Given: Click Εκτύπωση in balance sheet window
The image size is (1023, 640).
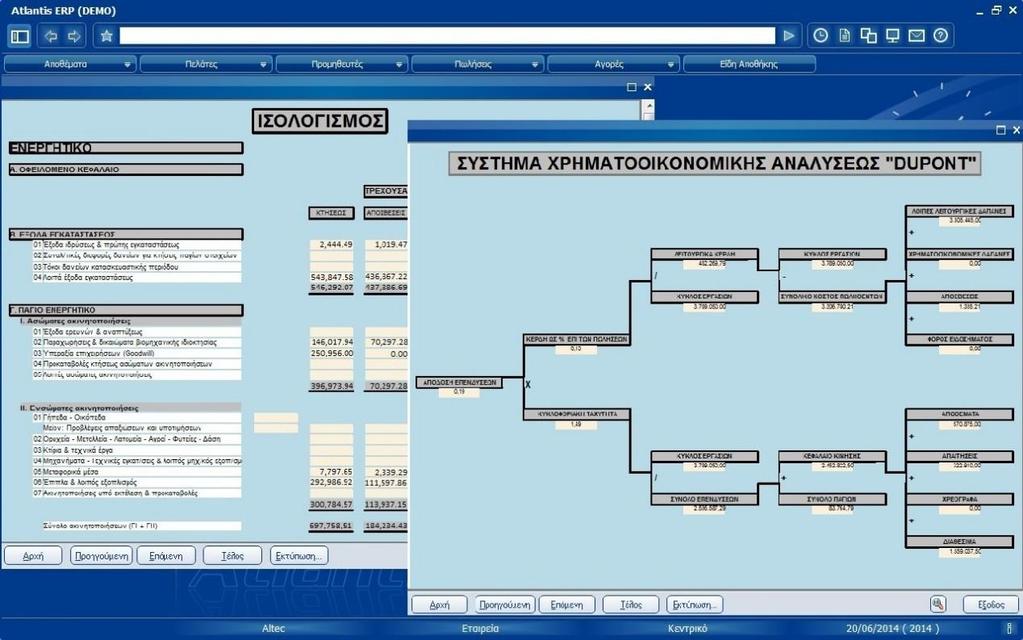Looking at the screenshot, I should [x=299, y=556].
